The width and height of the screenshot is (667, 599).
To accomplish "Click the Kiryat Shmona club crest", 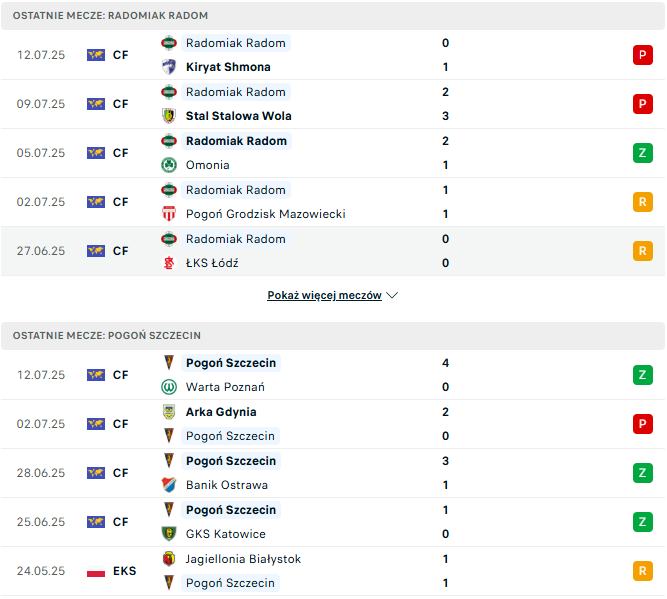I will tap(169, 67).
